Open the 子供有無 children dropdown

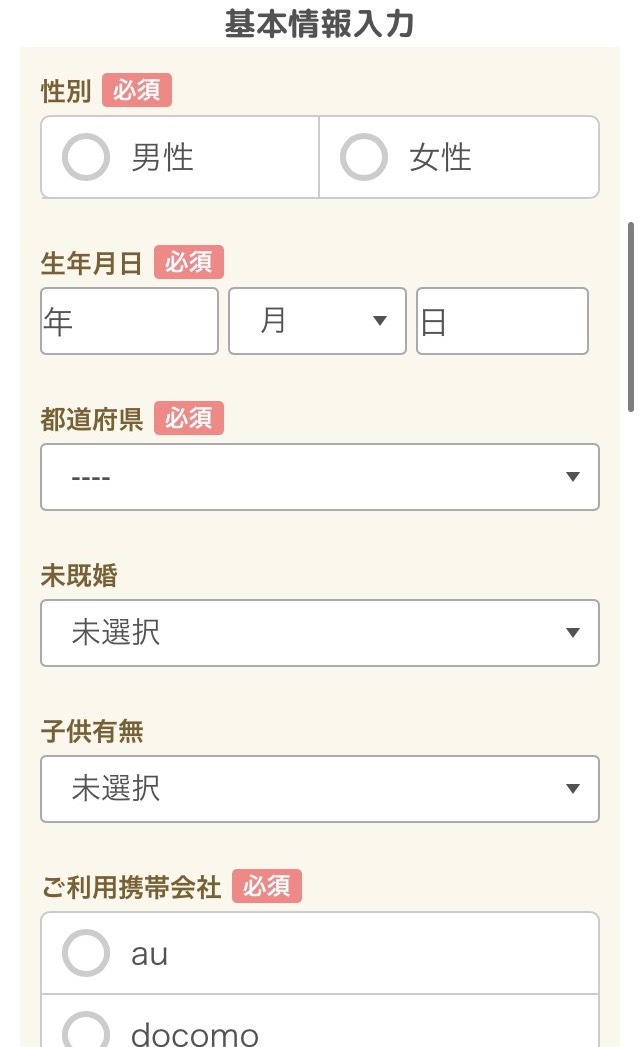(x=319, y=788)
